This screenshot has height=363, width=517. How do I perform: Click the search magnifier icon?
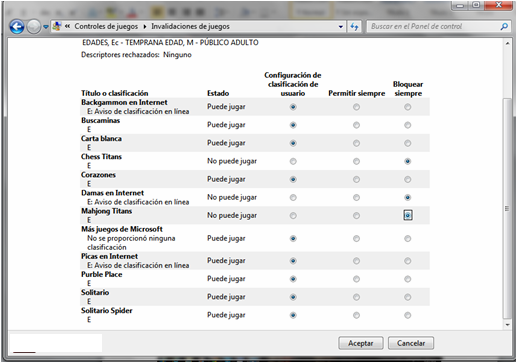pos(504,26)
